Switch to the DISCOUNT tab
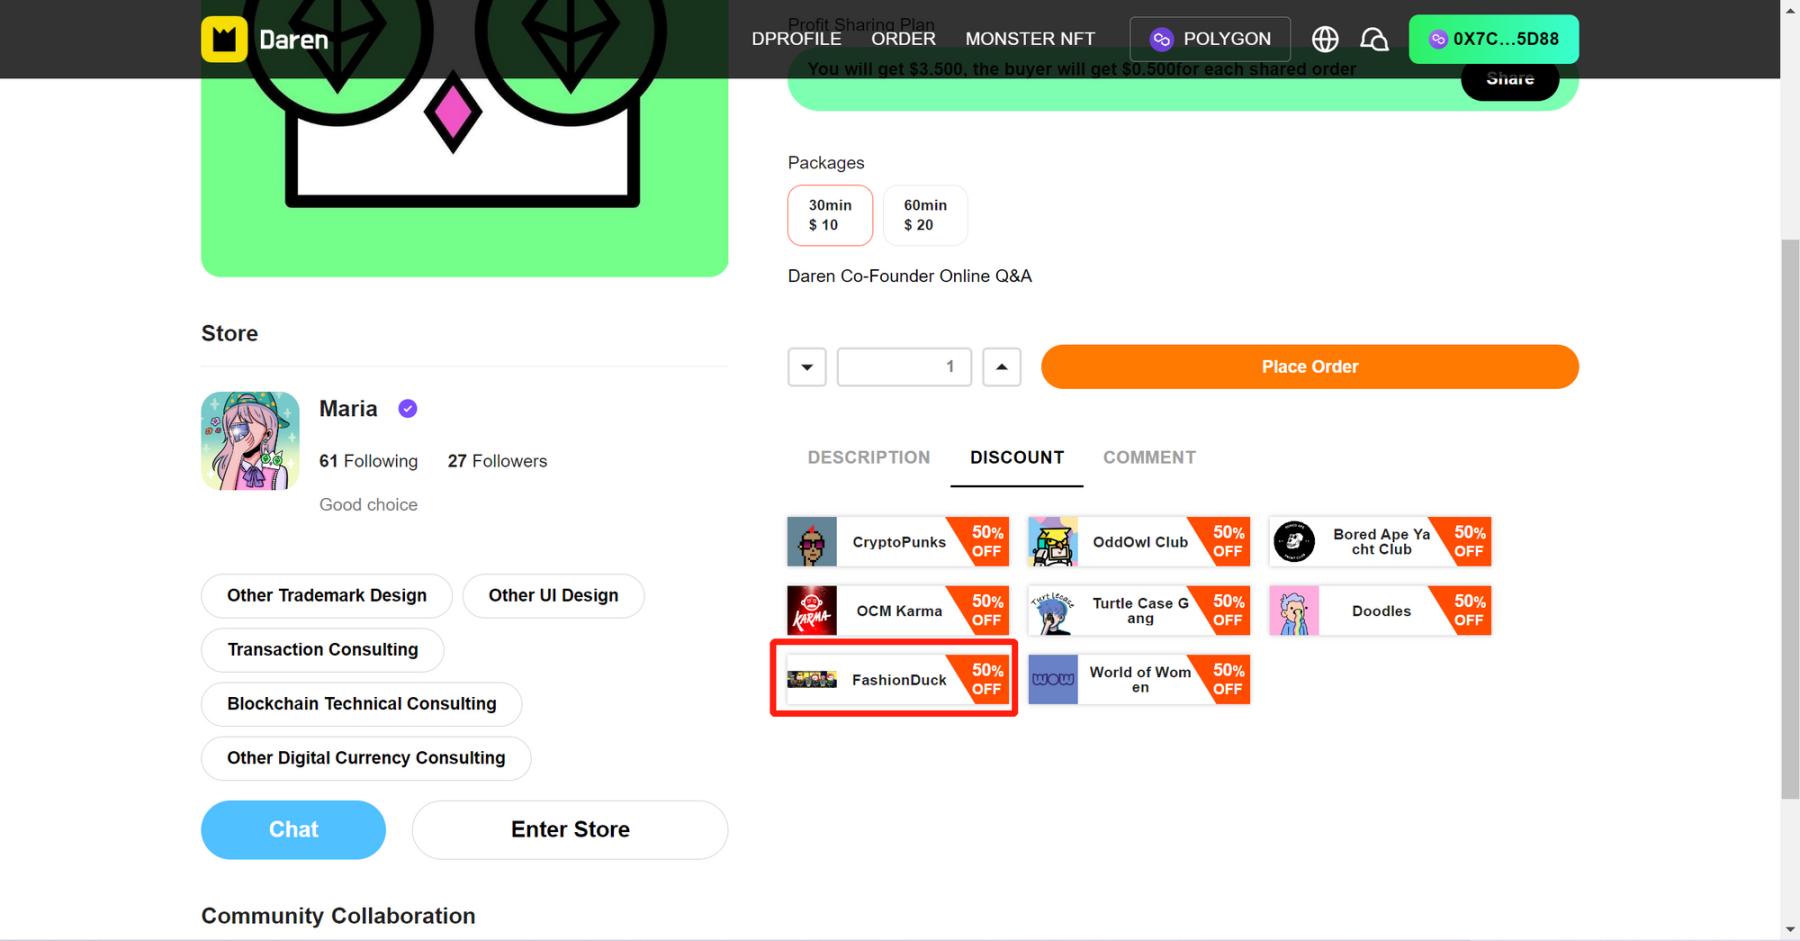 coord(1017,458)
